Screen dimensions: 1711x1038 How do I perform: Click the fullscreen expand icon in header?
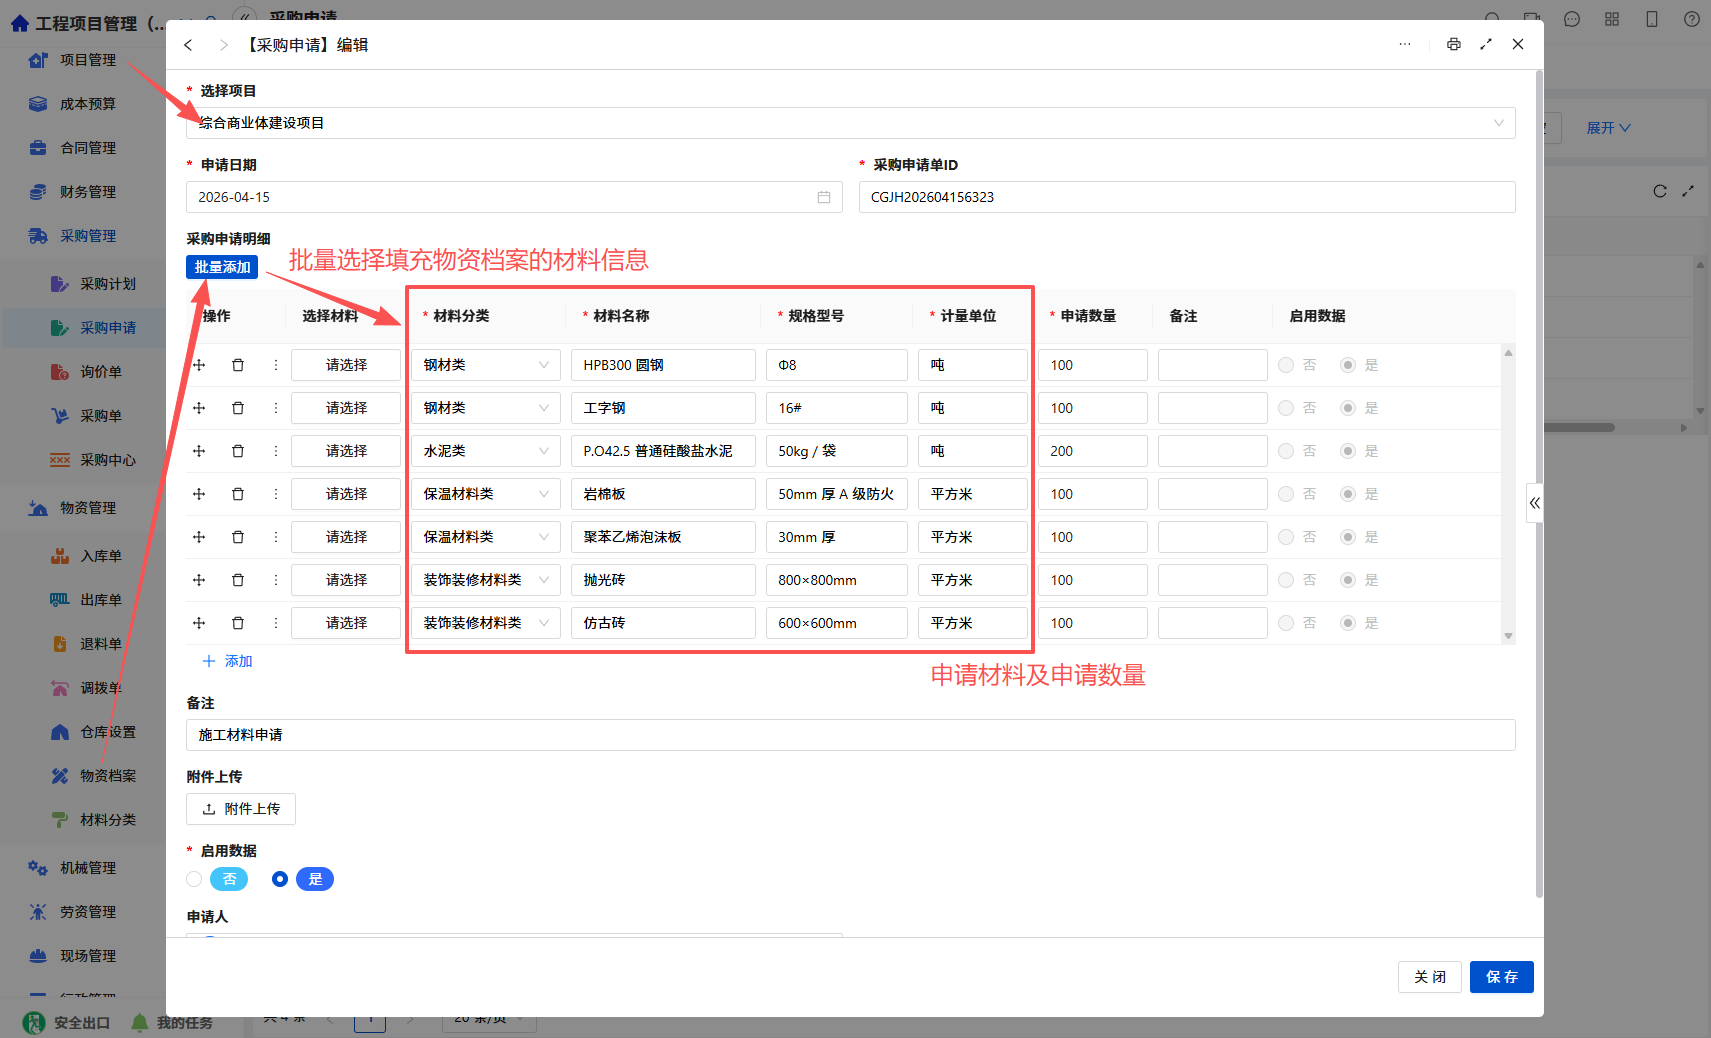[x=1486, y=44]
